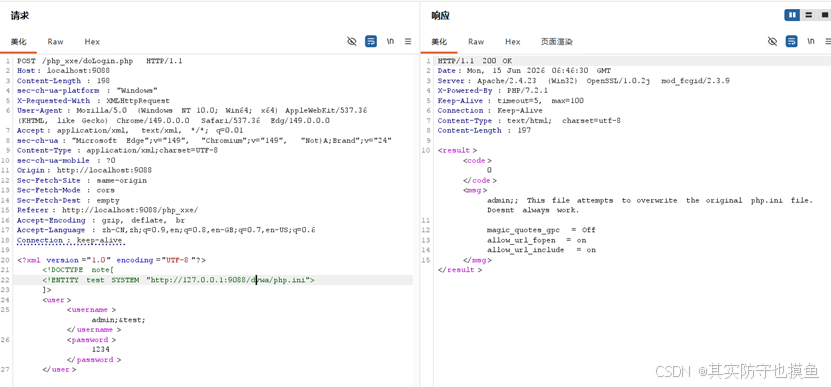Click the Origin: http://localhost:9088 header

[x=85, y=170]
